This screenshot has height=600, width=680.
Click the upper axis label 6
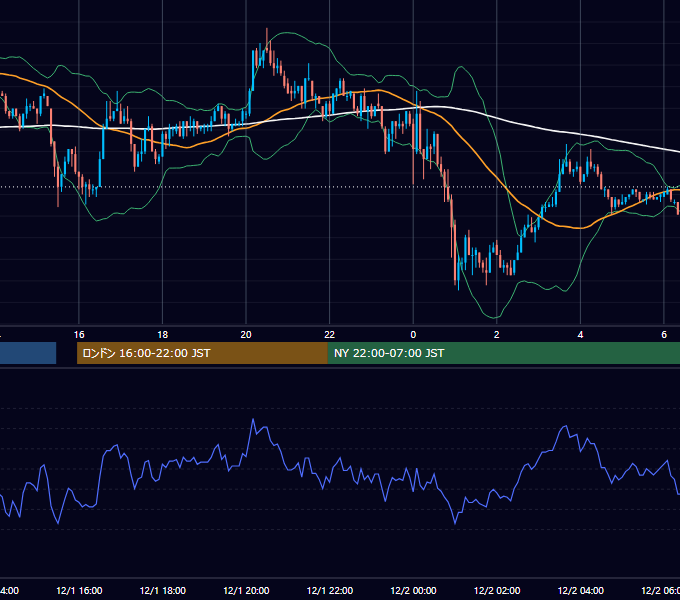coord(664,335)
